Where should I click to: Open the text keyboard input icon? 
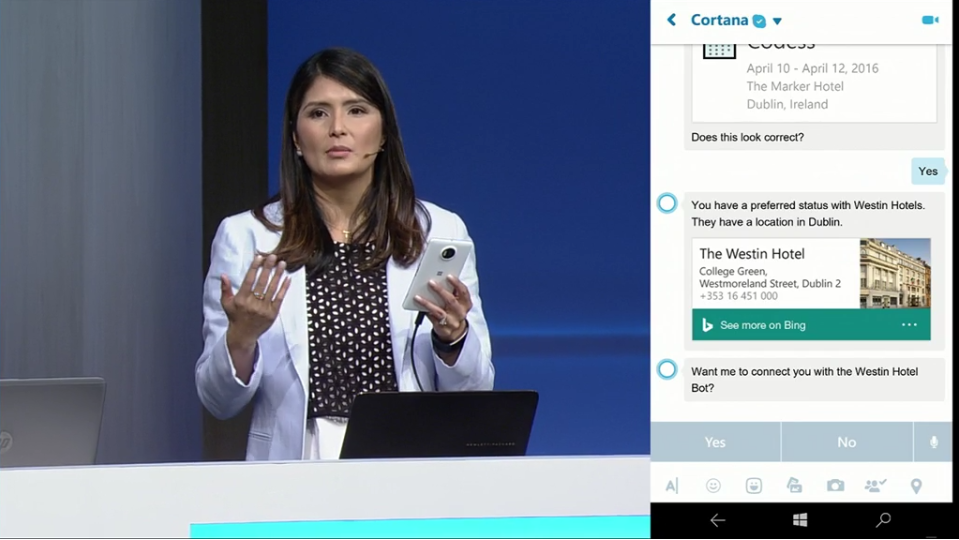click(672, 486)
